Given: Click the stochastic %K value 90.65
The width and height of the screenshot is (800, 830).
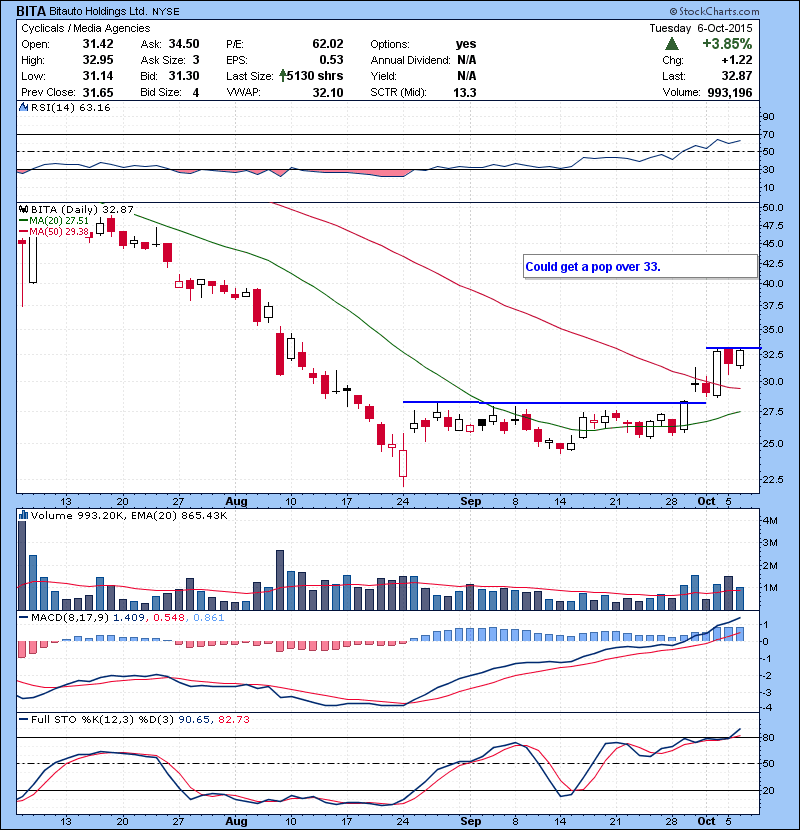Looking at the screenshot, I should 194,719.
